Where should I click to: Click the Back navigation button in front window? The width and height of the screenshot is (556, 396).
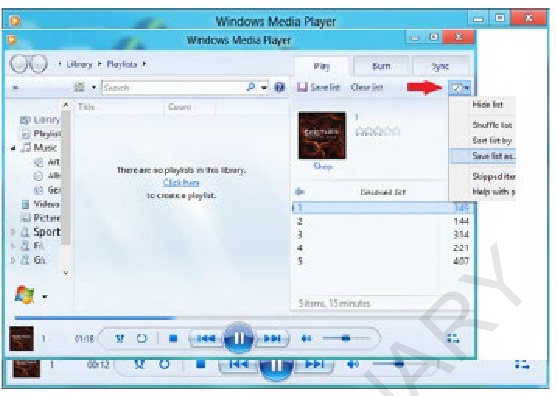[x=19, y=64]
